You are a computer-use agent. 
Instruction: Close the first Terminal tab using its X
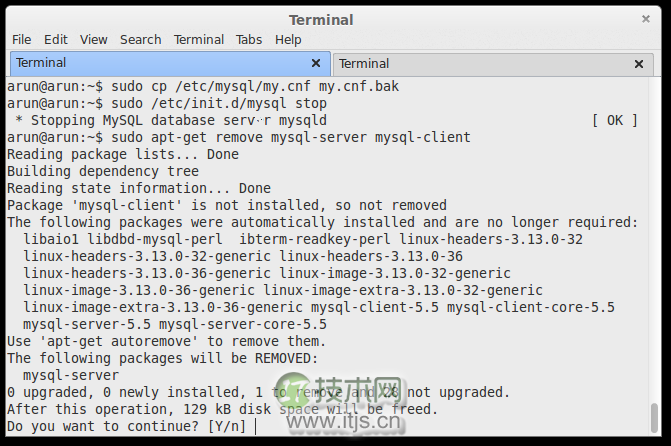tap(317, 63)
